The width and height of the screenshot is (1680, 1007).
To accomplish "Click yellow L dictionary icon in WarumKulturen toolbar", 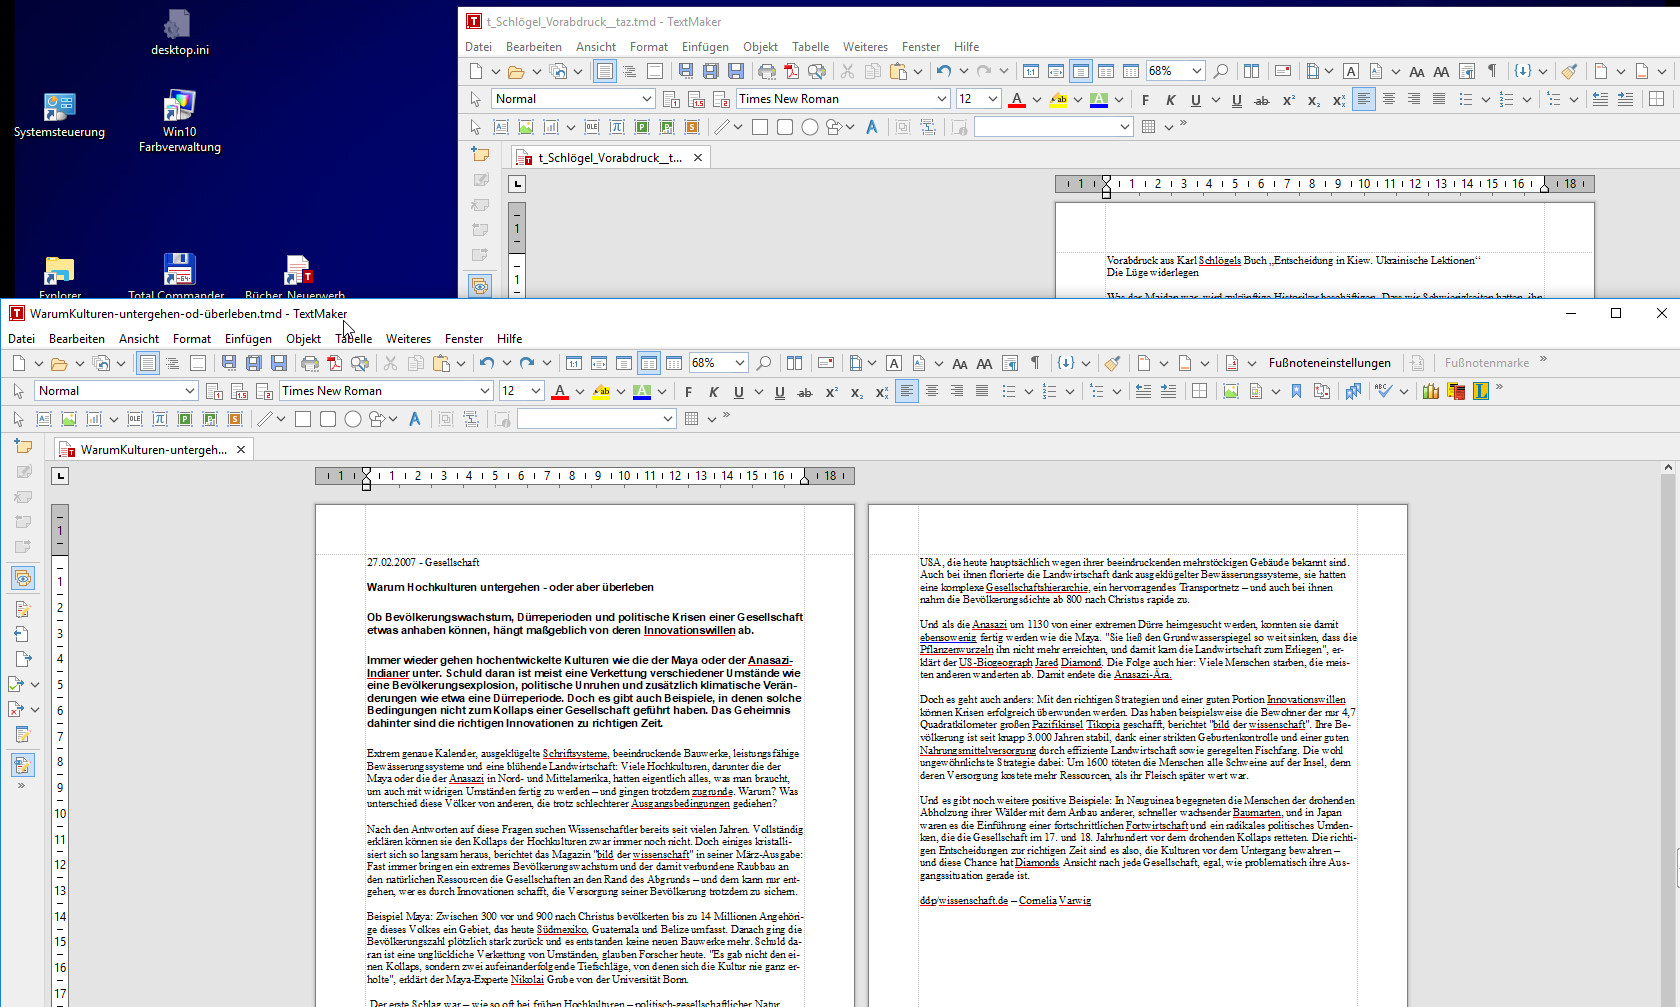I will (1481, 391).
